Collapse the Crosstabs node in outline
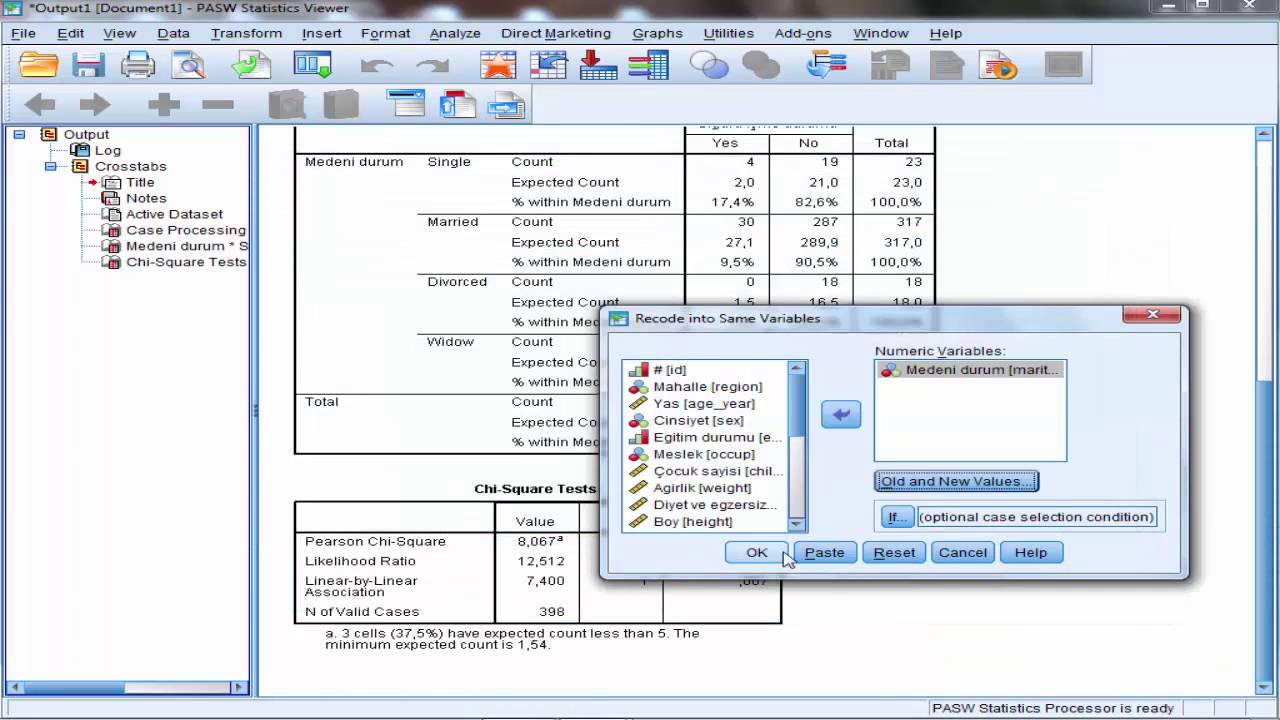Image resolution: width=1280 pixels, height=720 pixels. click(x=50, y=166)
